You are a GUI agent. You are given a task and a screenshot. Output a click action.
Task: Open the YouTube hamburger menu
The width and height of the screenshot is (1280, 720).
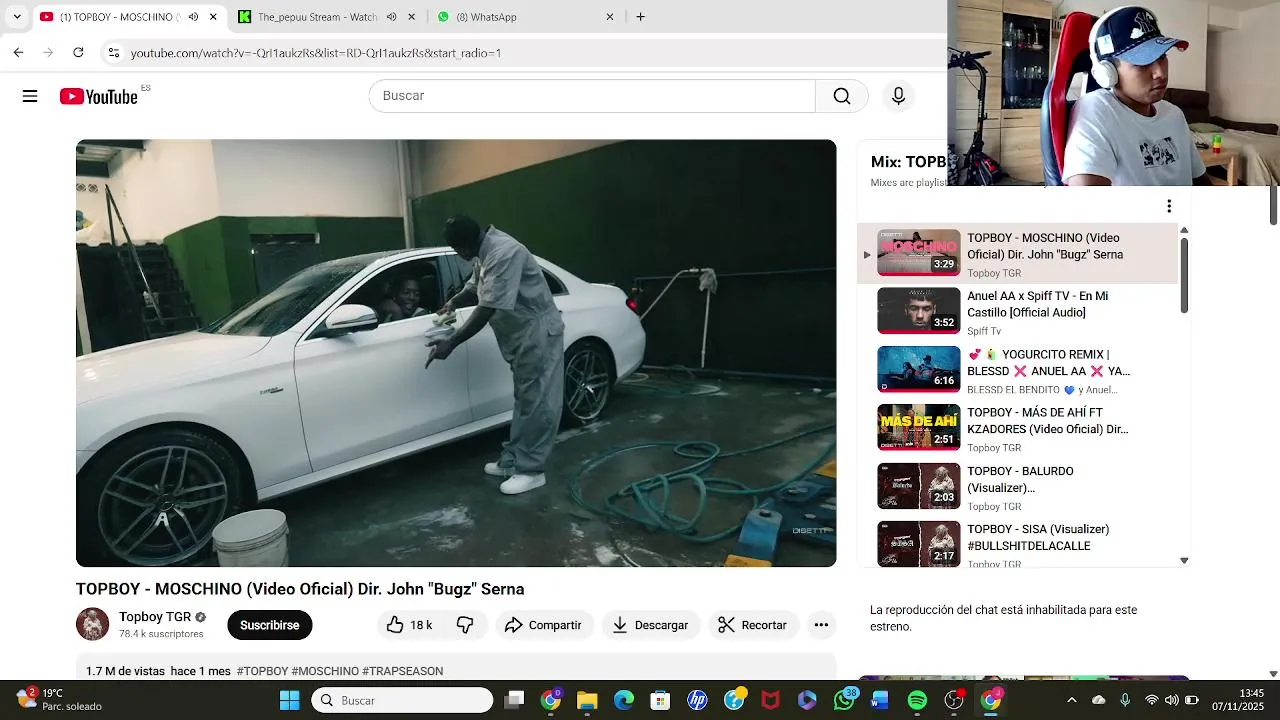[x=30, y=96]
